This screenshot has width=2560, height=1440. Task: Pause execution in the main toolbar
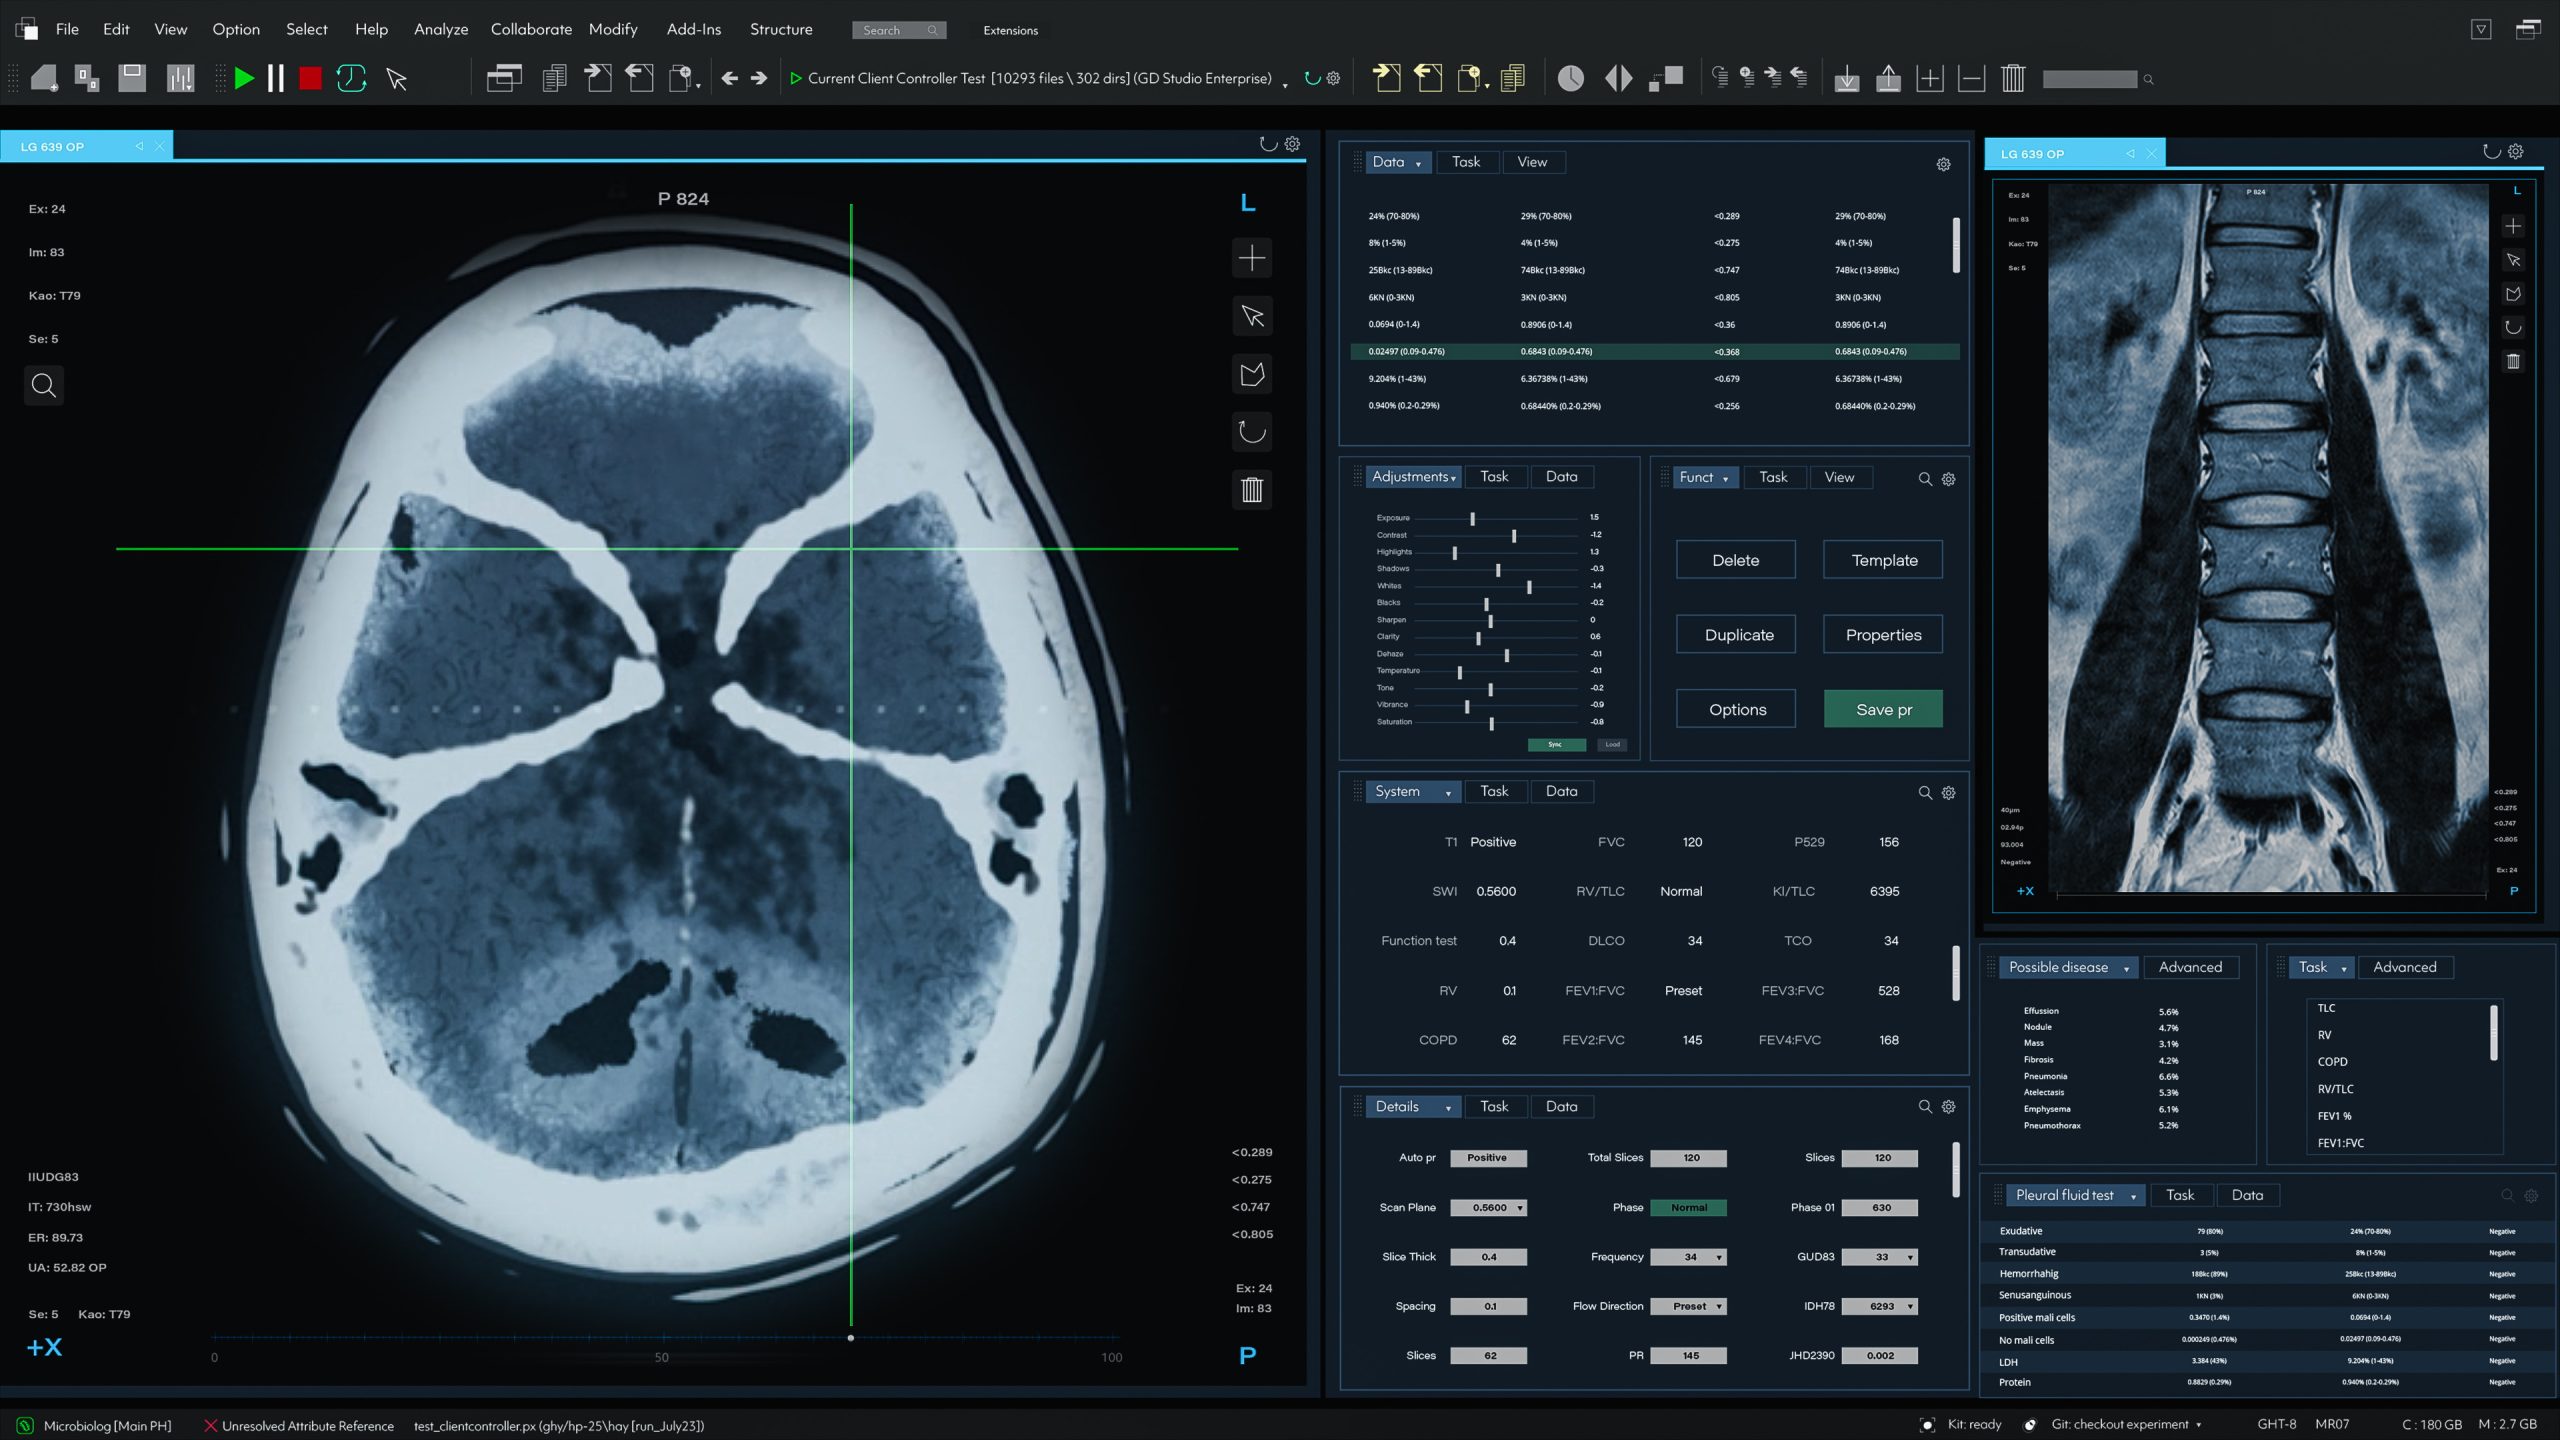(x=276, y=78)
